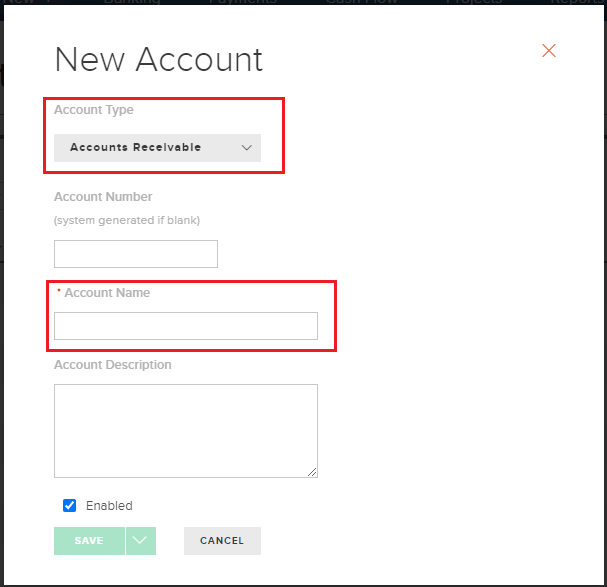Image resolution: width=607 pixels, height=587 pixels.
Task: Click the 'Enabled' label text
Action: (x=109, y=506)
